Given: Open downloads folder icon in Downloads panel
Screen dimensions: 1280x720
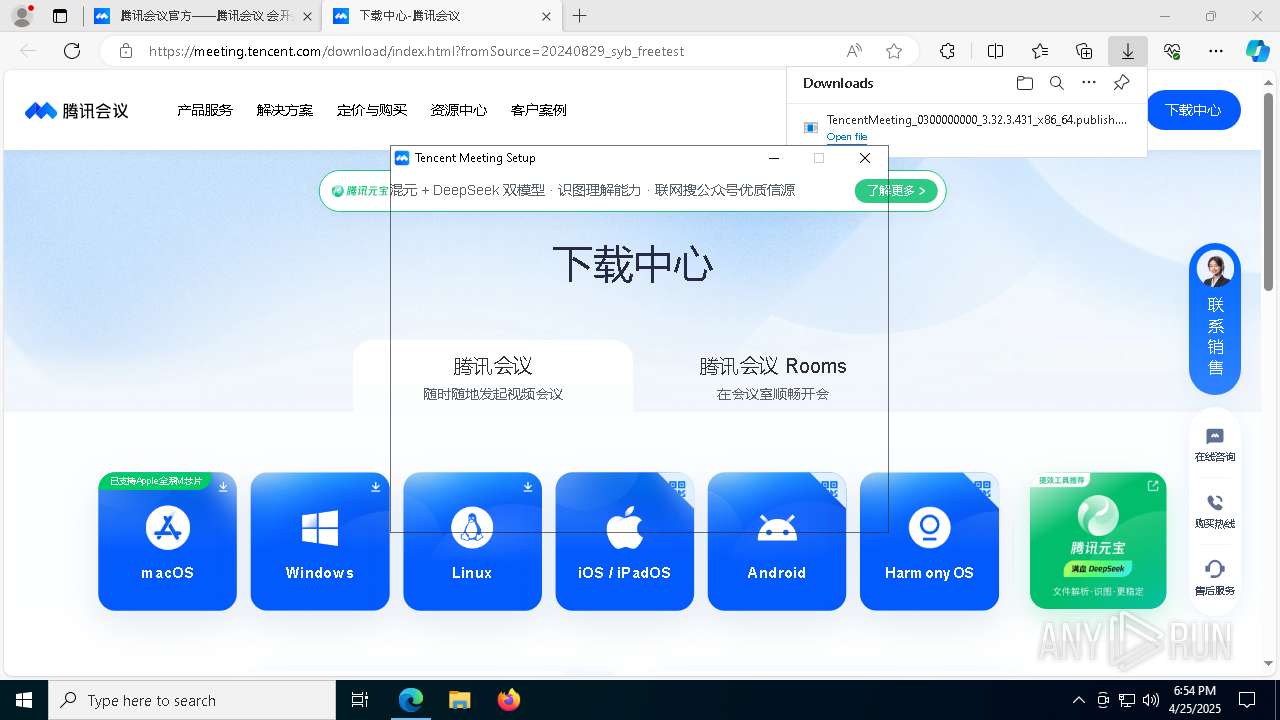Looking at the screenshot, I should point(1024,83).
